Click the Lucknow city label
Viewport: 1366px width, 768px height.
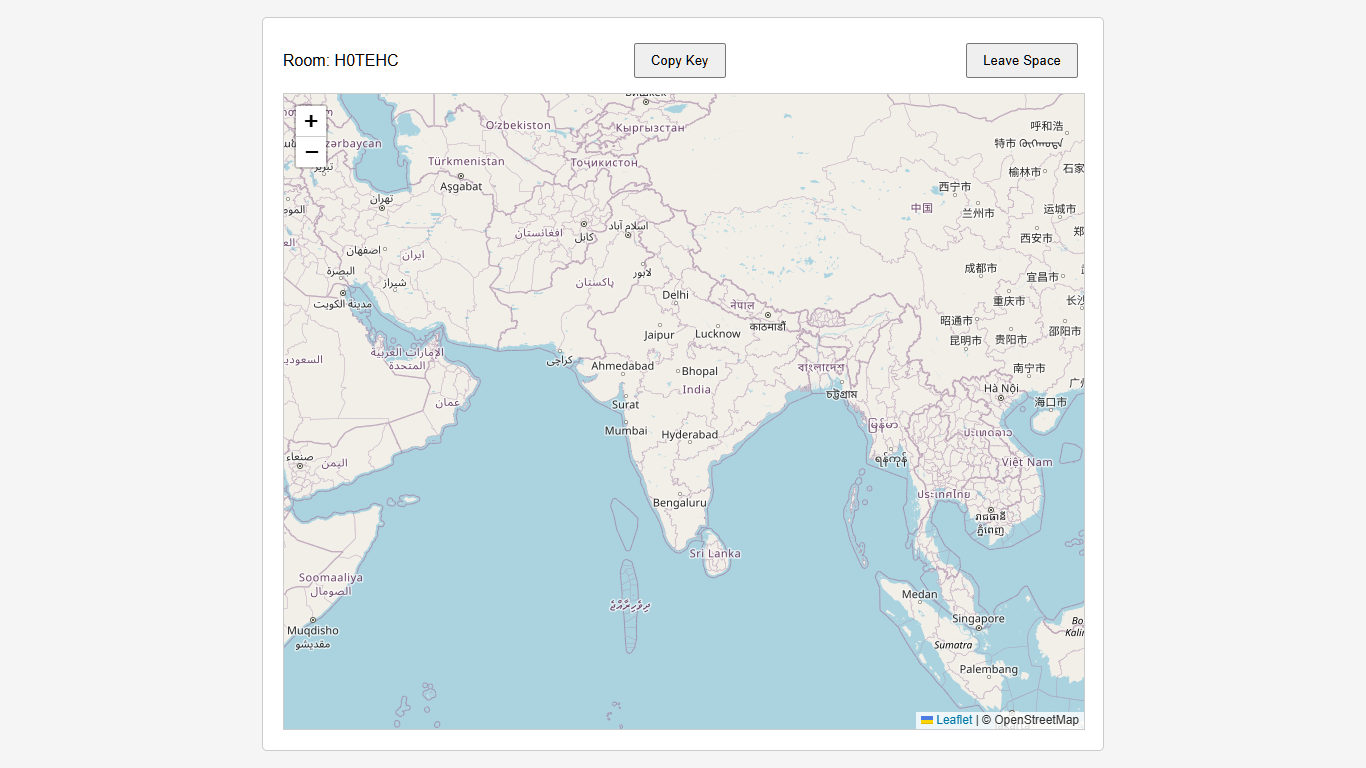718,334
